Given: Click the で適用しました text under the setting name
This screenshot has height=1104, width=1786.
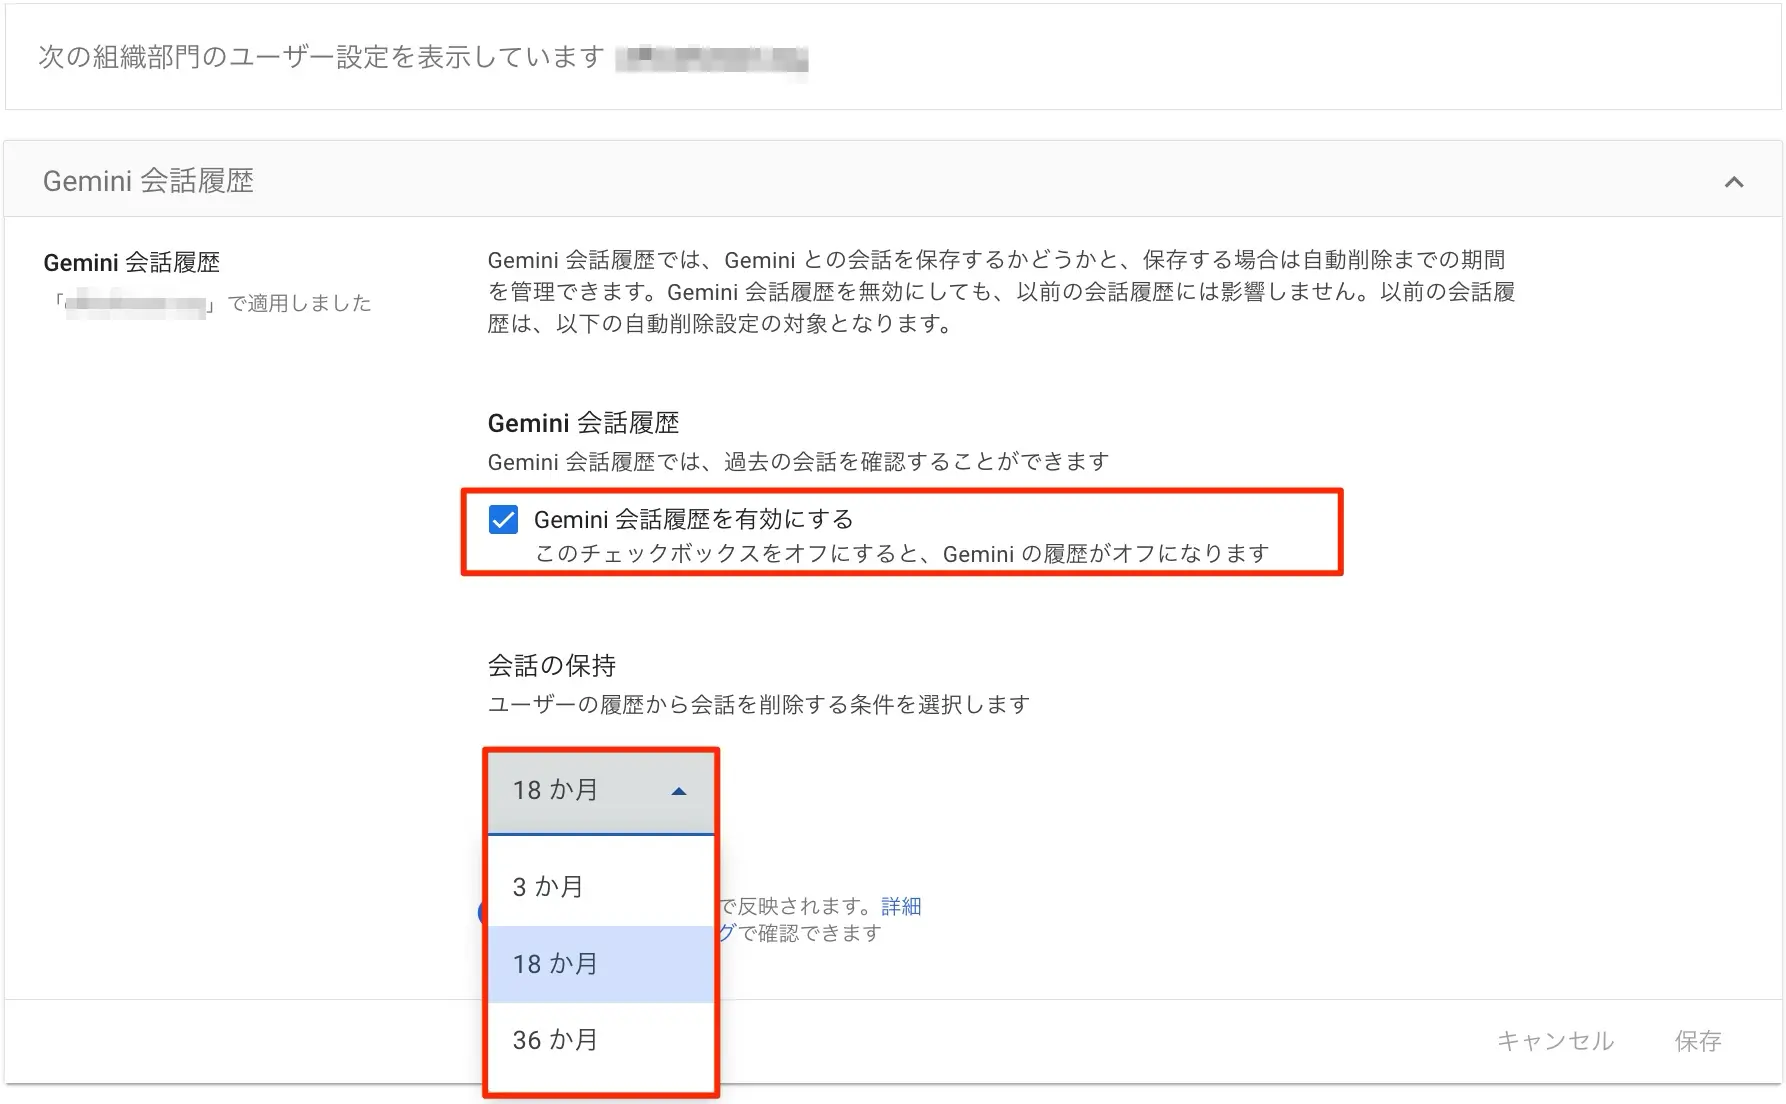Looking at the screenshot, I should click(299, 303).
